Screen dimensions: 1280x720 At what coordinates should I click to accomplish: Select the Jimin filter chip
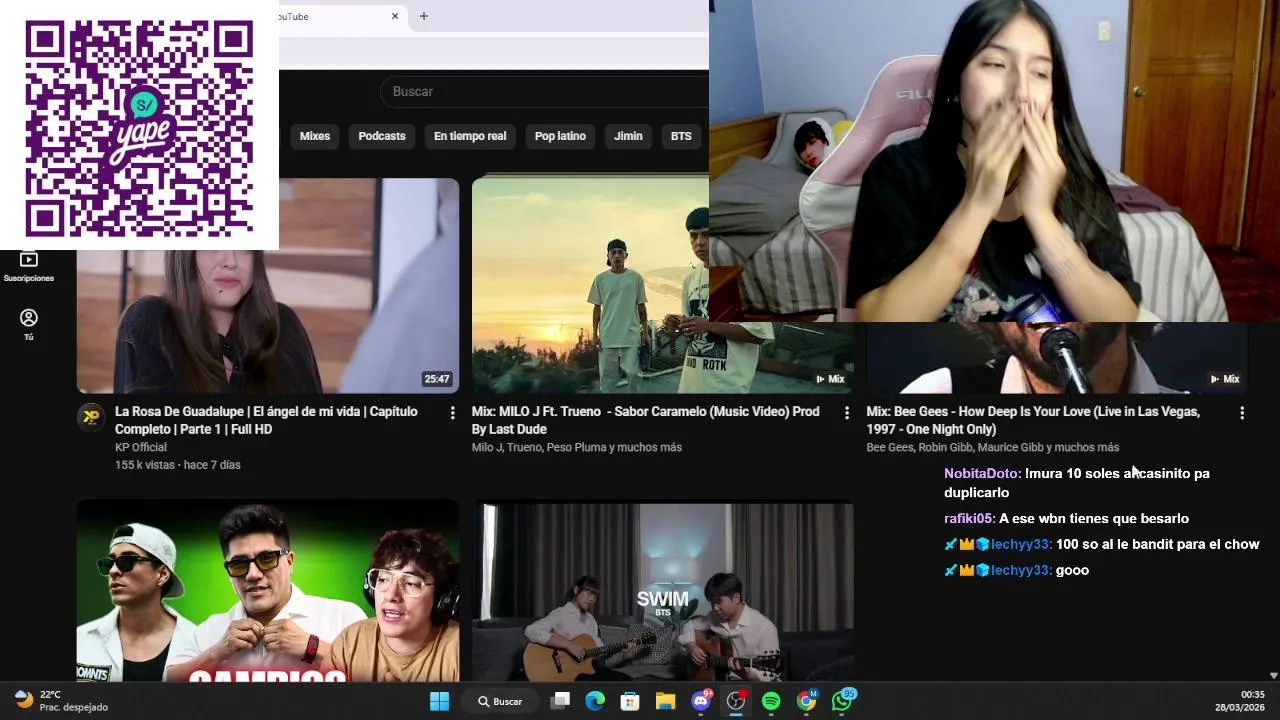click(628, 136)
